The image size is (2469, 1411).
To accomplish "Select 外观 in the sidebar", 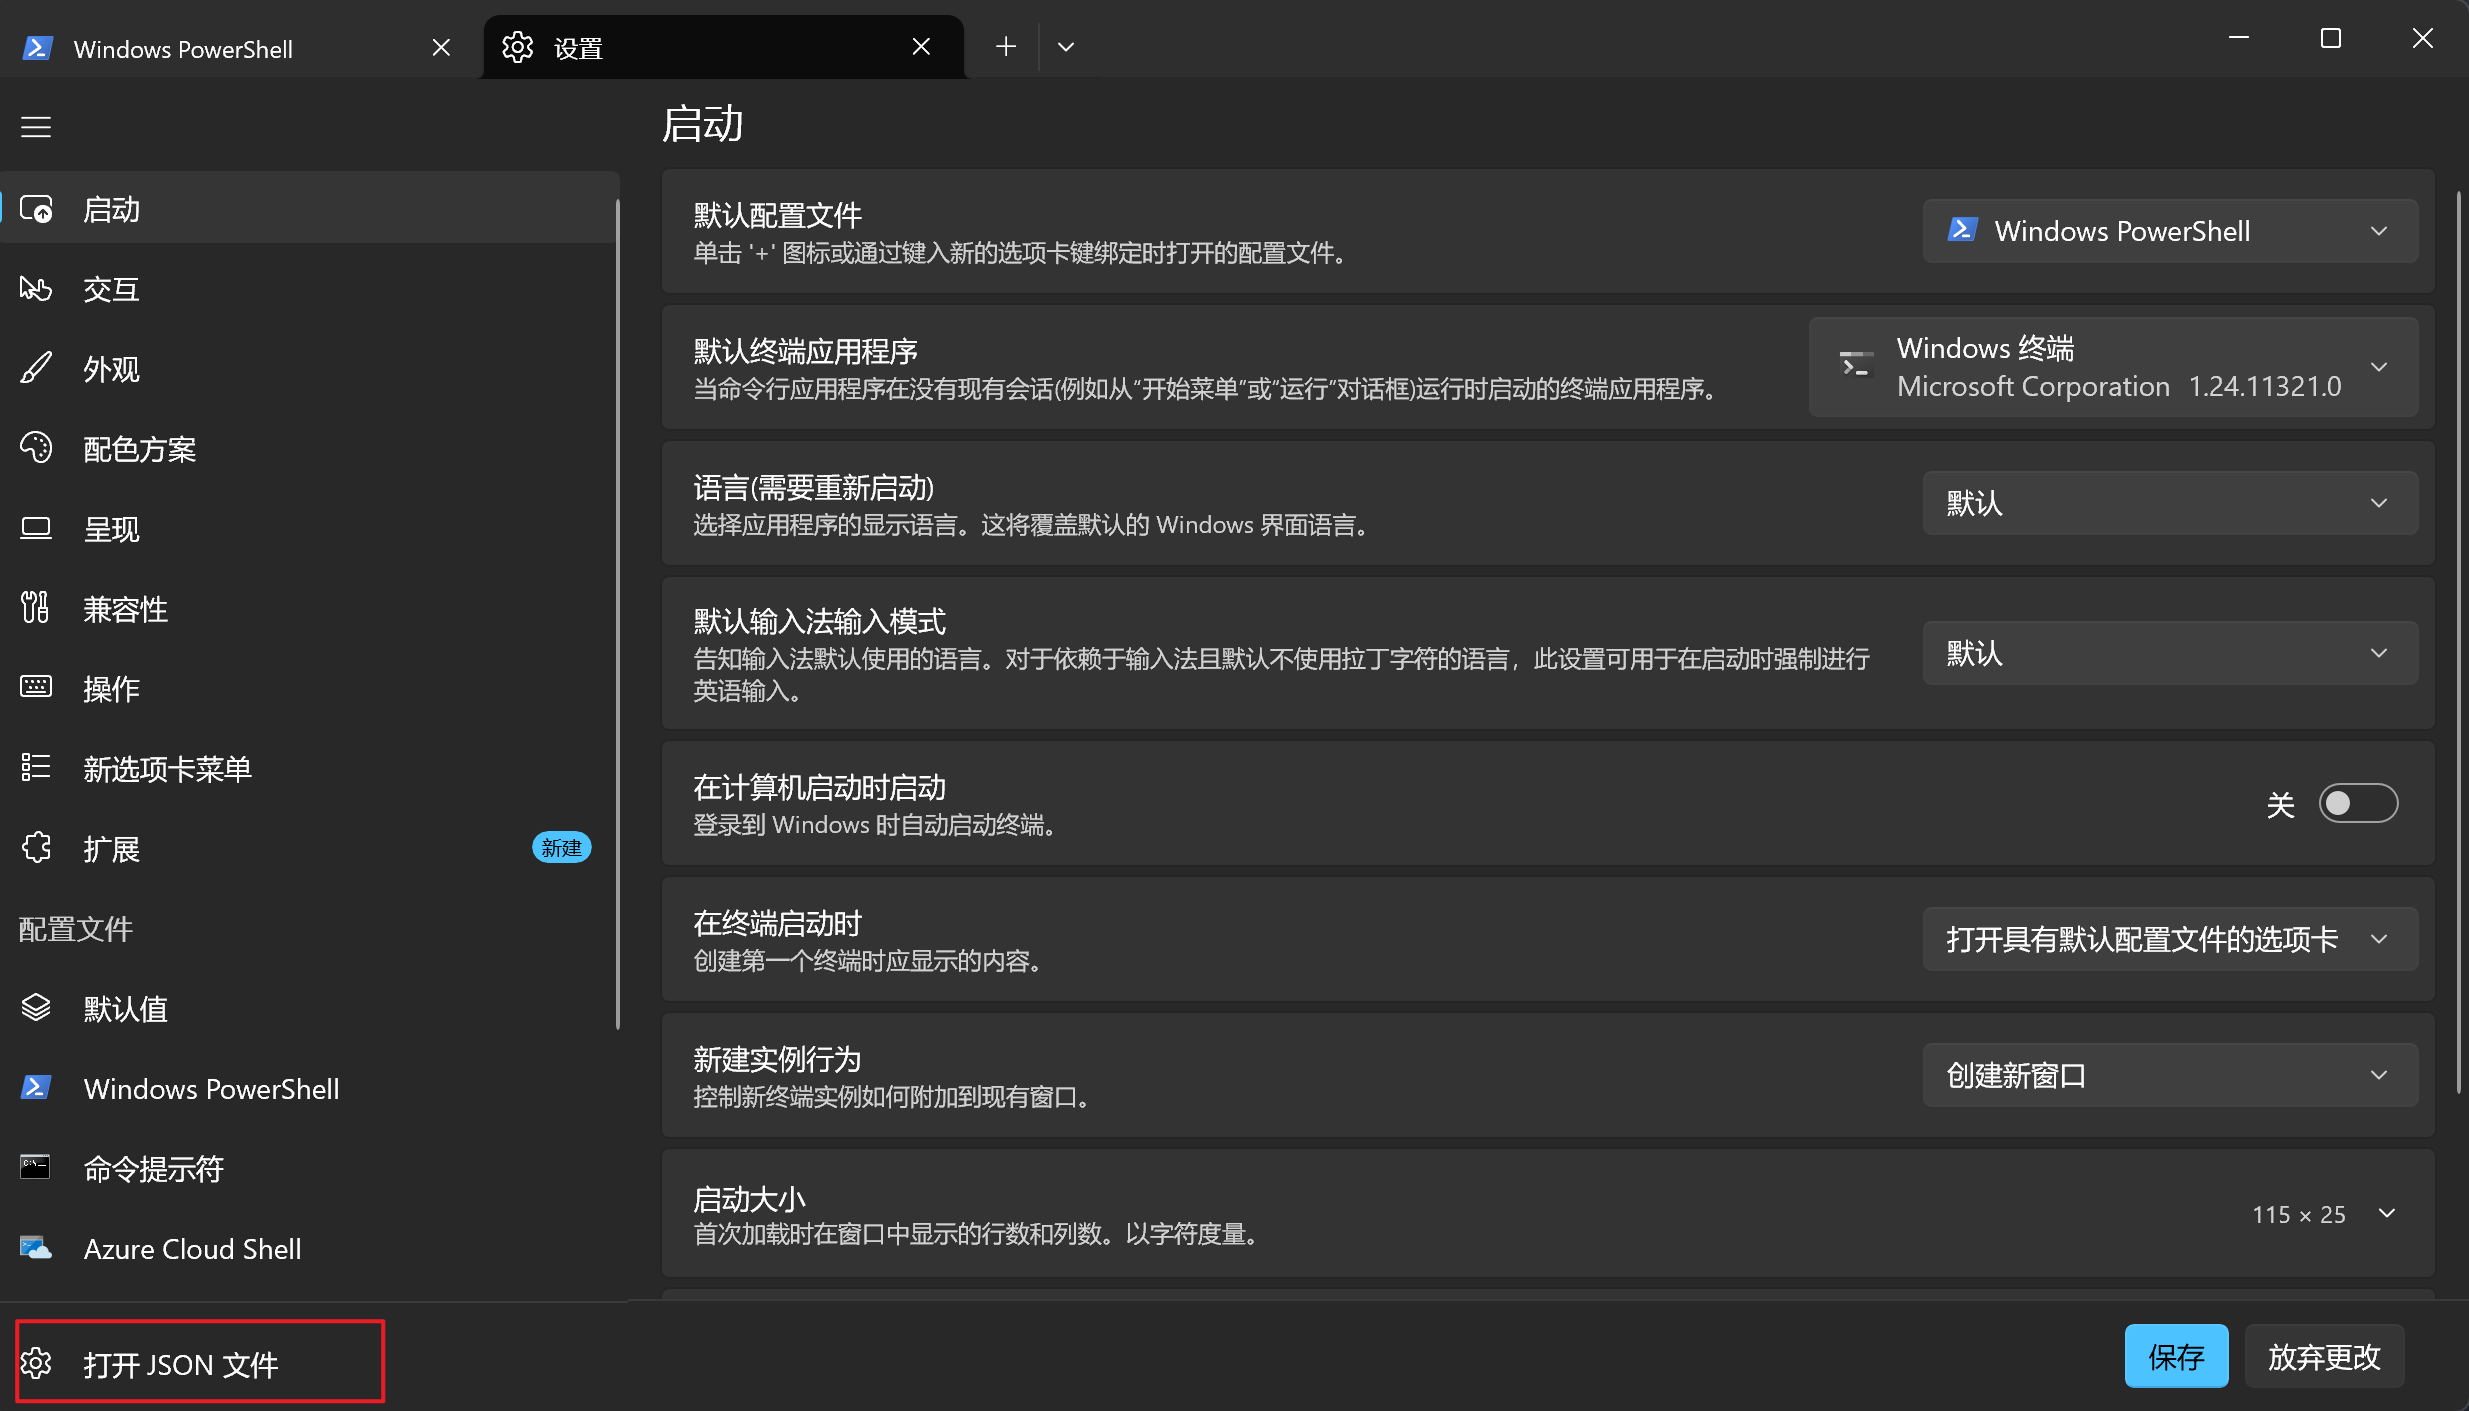I will [x=310, y=369].
